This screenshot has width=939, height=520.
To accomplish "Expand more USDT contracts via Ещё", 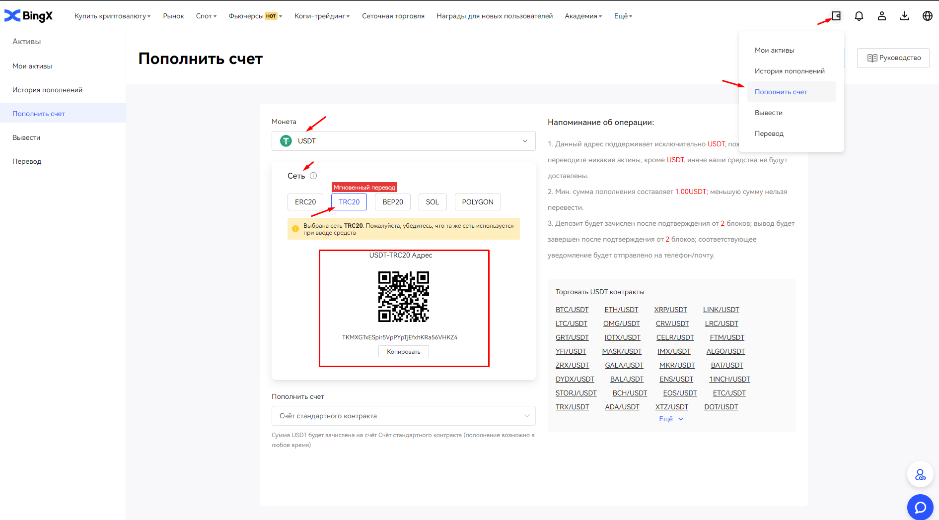I will [671, 419].
